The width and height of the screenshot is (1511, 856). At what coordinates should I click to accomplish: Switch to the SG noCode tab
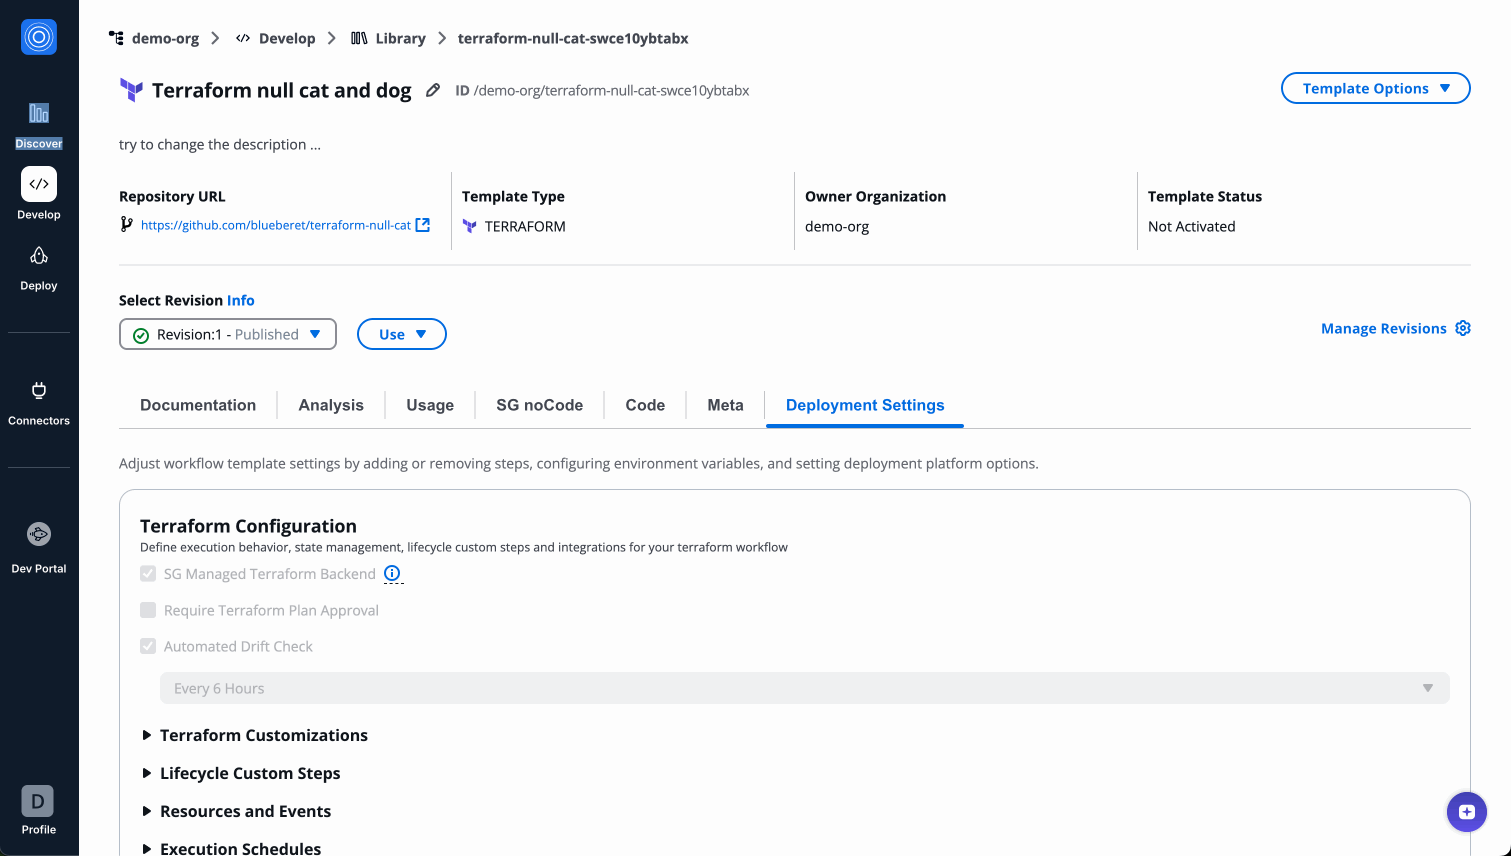(x=540, y=405)
